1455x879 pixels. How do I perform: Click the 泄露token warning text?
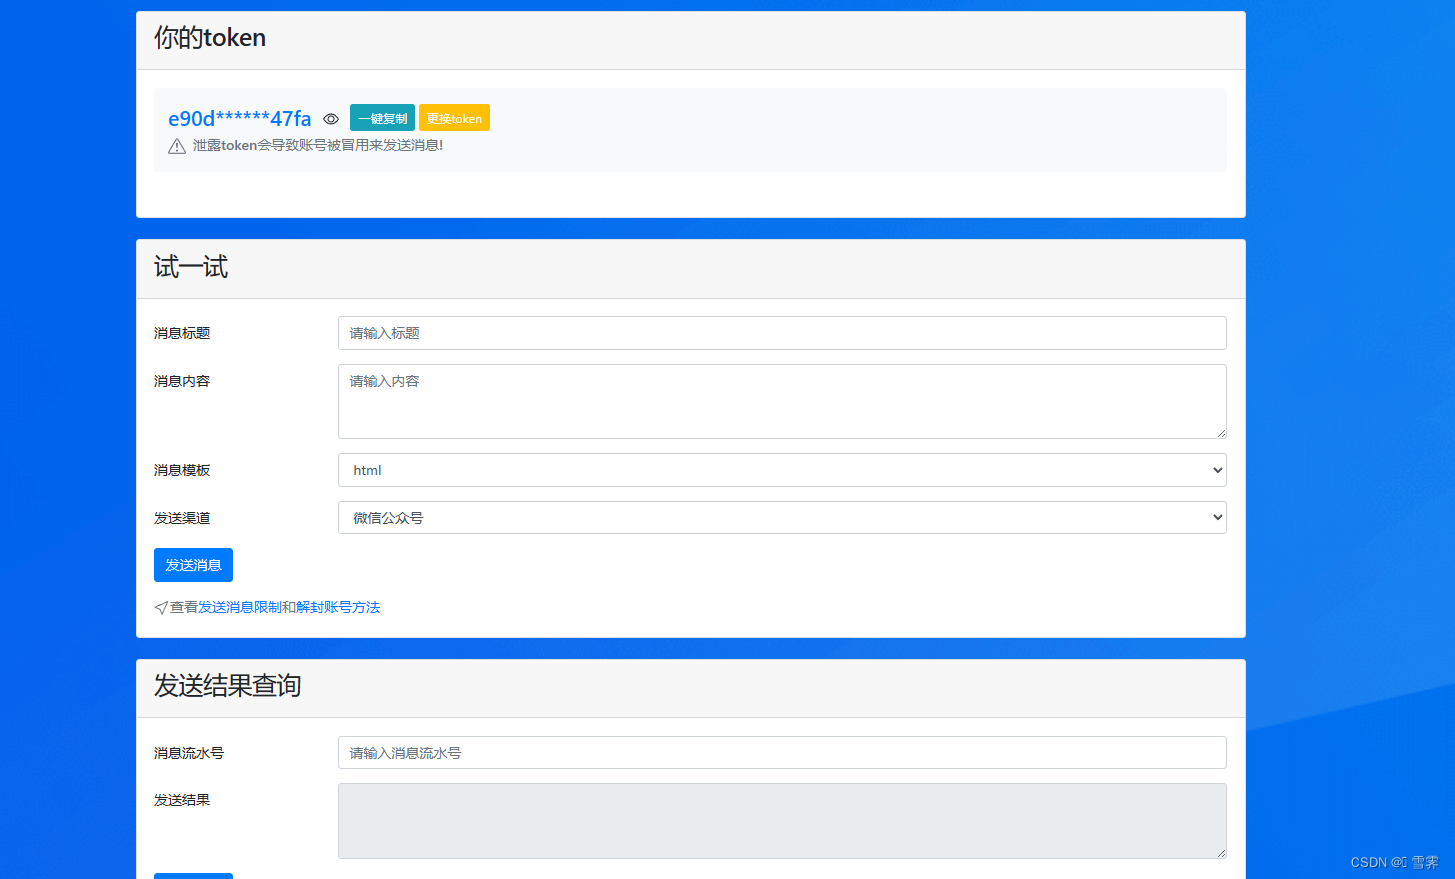pos(318,145)
